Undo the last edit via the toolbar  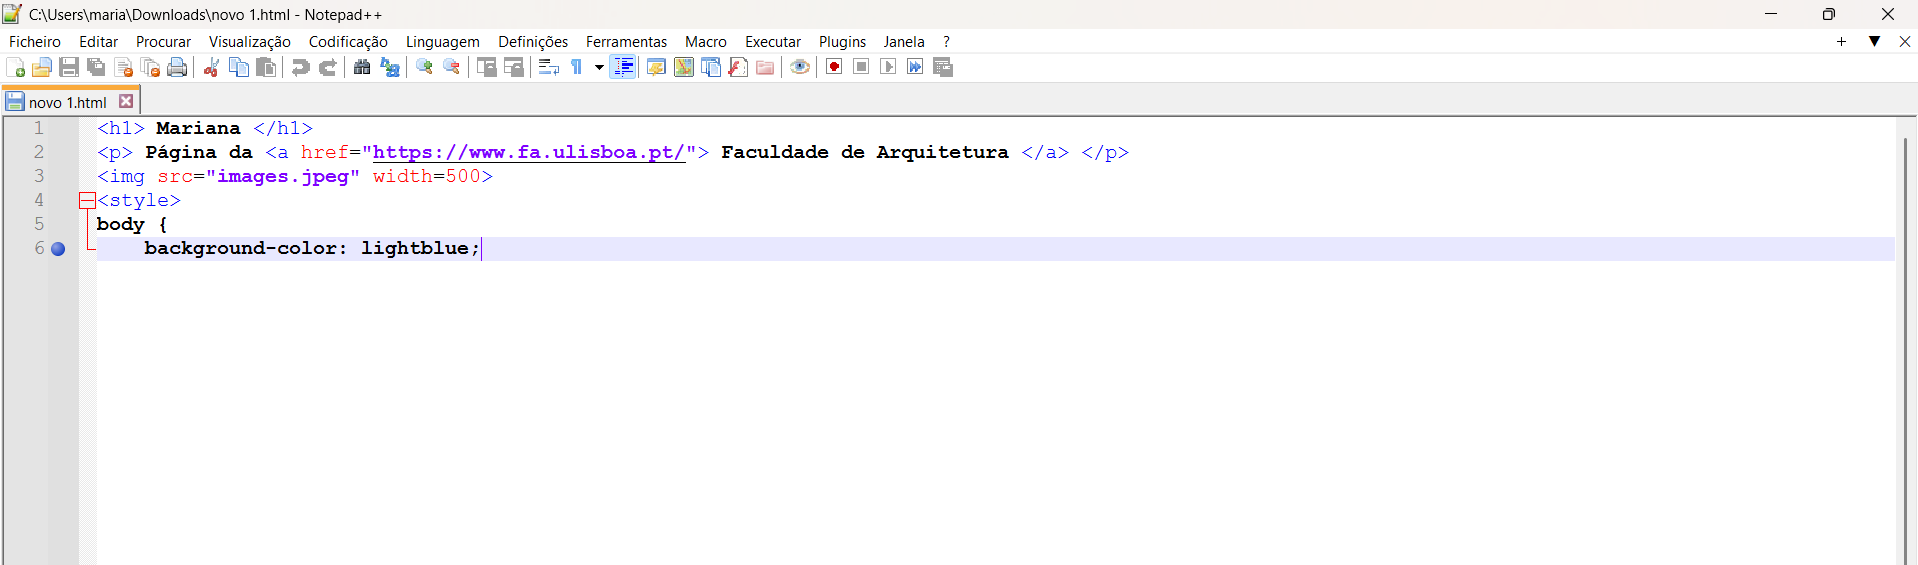(x=300, y=67)
